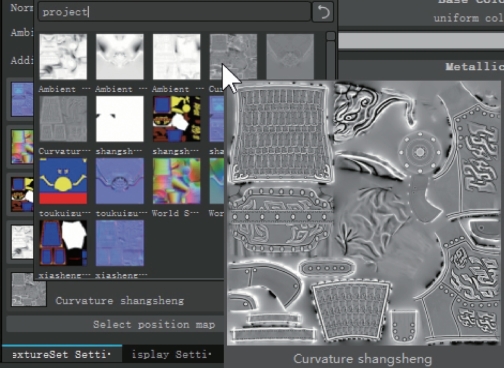The image size is (504, 368).
Task: Pick the Curvature thumbnail under the cursor
Action: [x=233, y=57]
